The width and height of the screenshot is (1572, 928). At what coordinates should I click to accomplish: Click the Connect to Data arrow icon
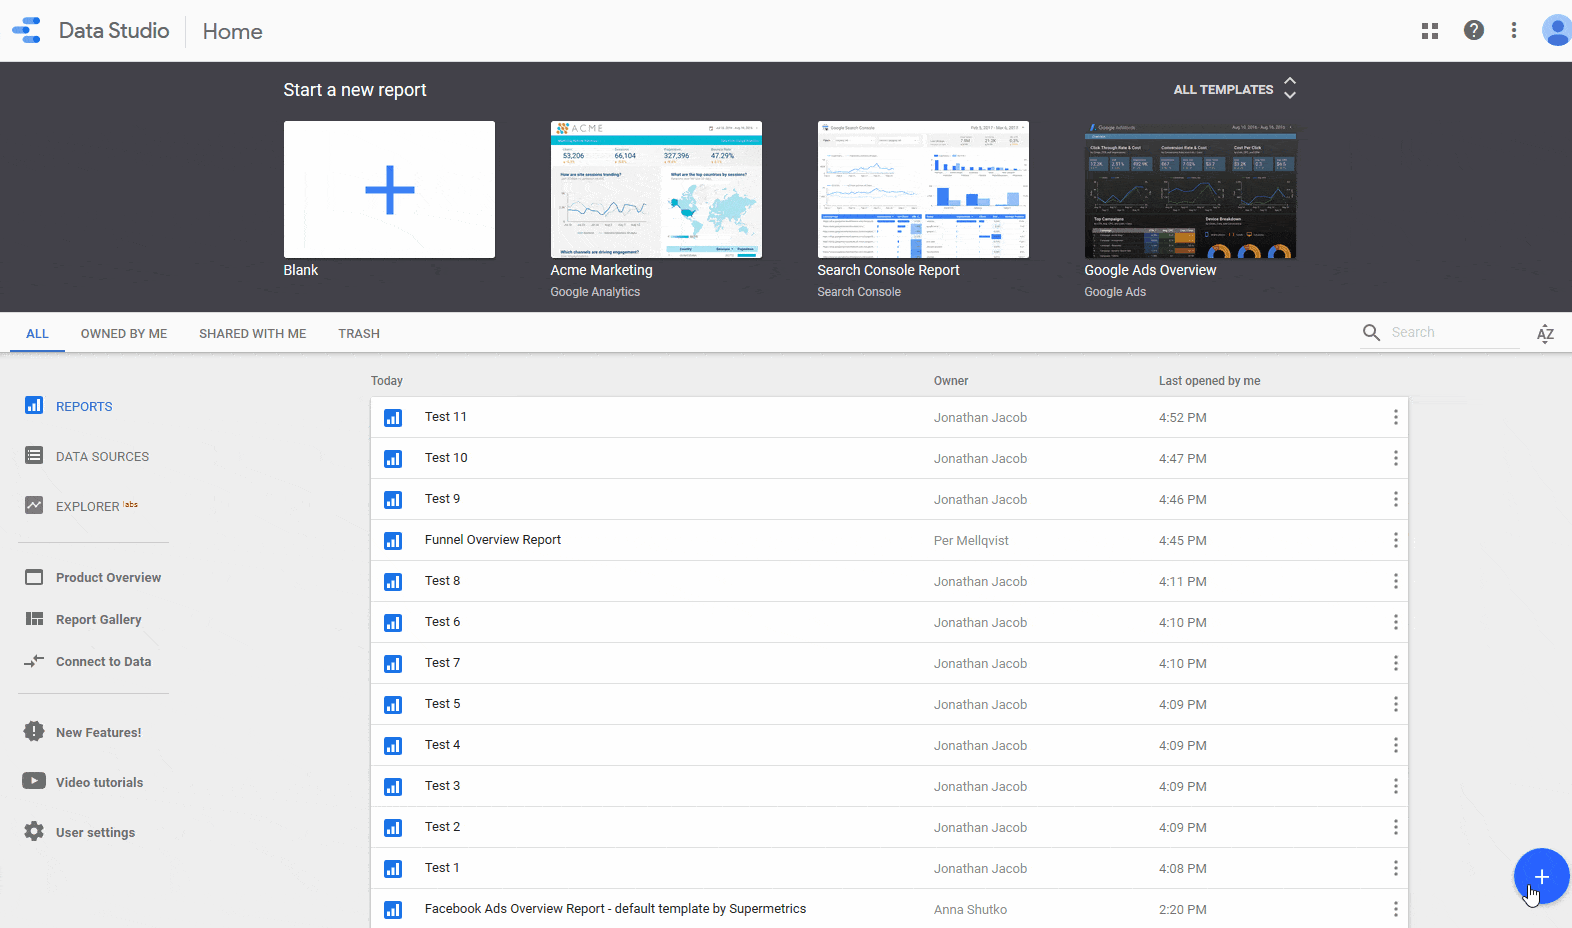pos(34,661)
